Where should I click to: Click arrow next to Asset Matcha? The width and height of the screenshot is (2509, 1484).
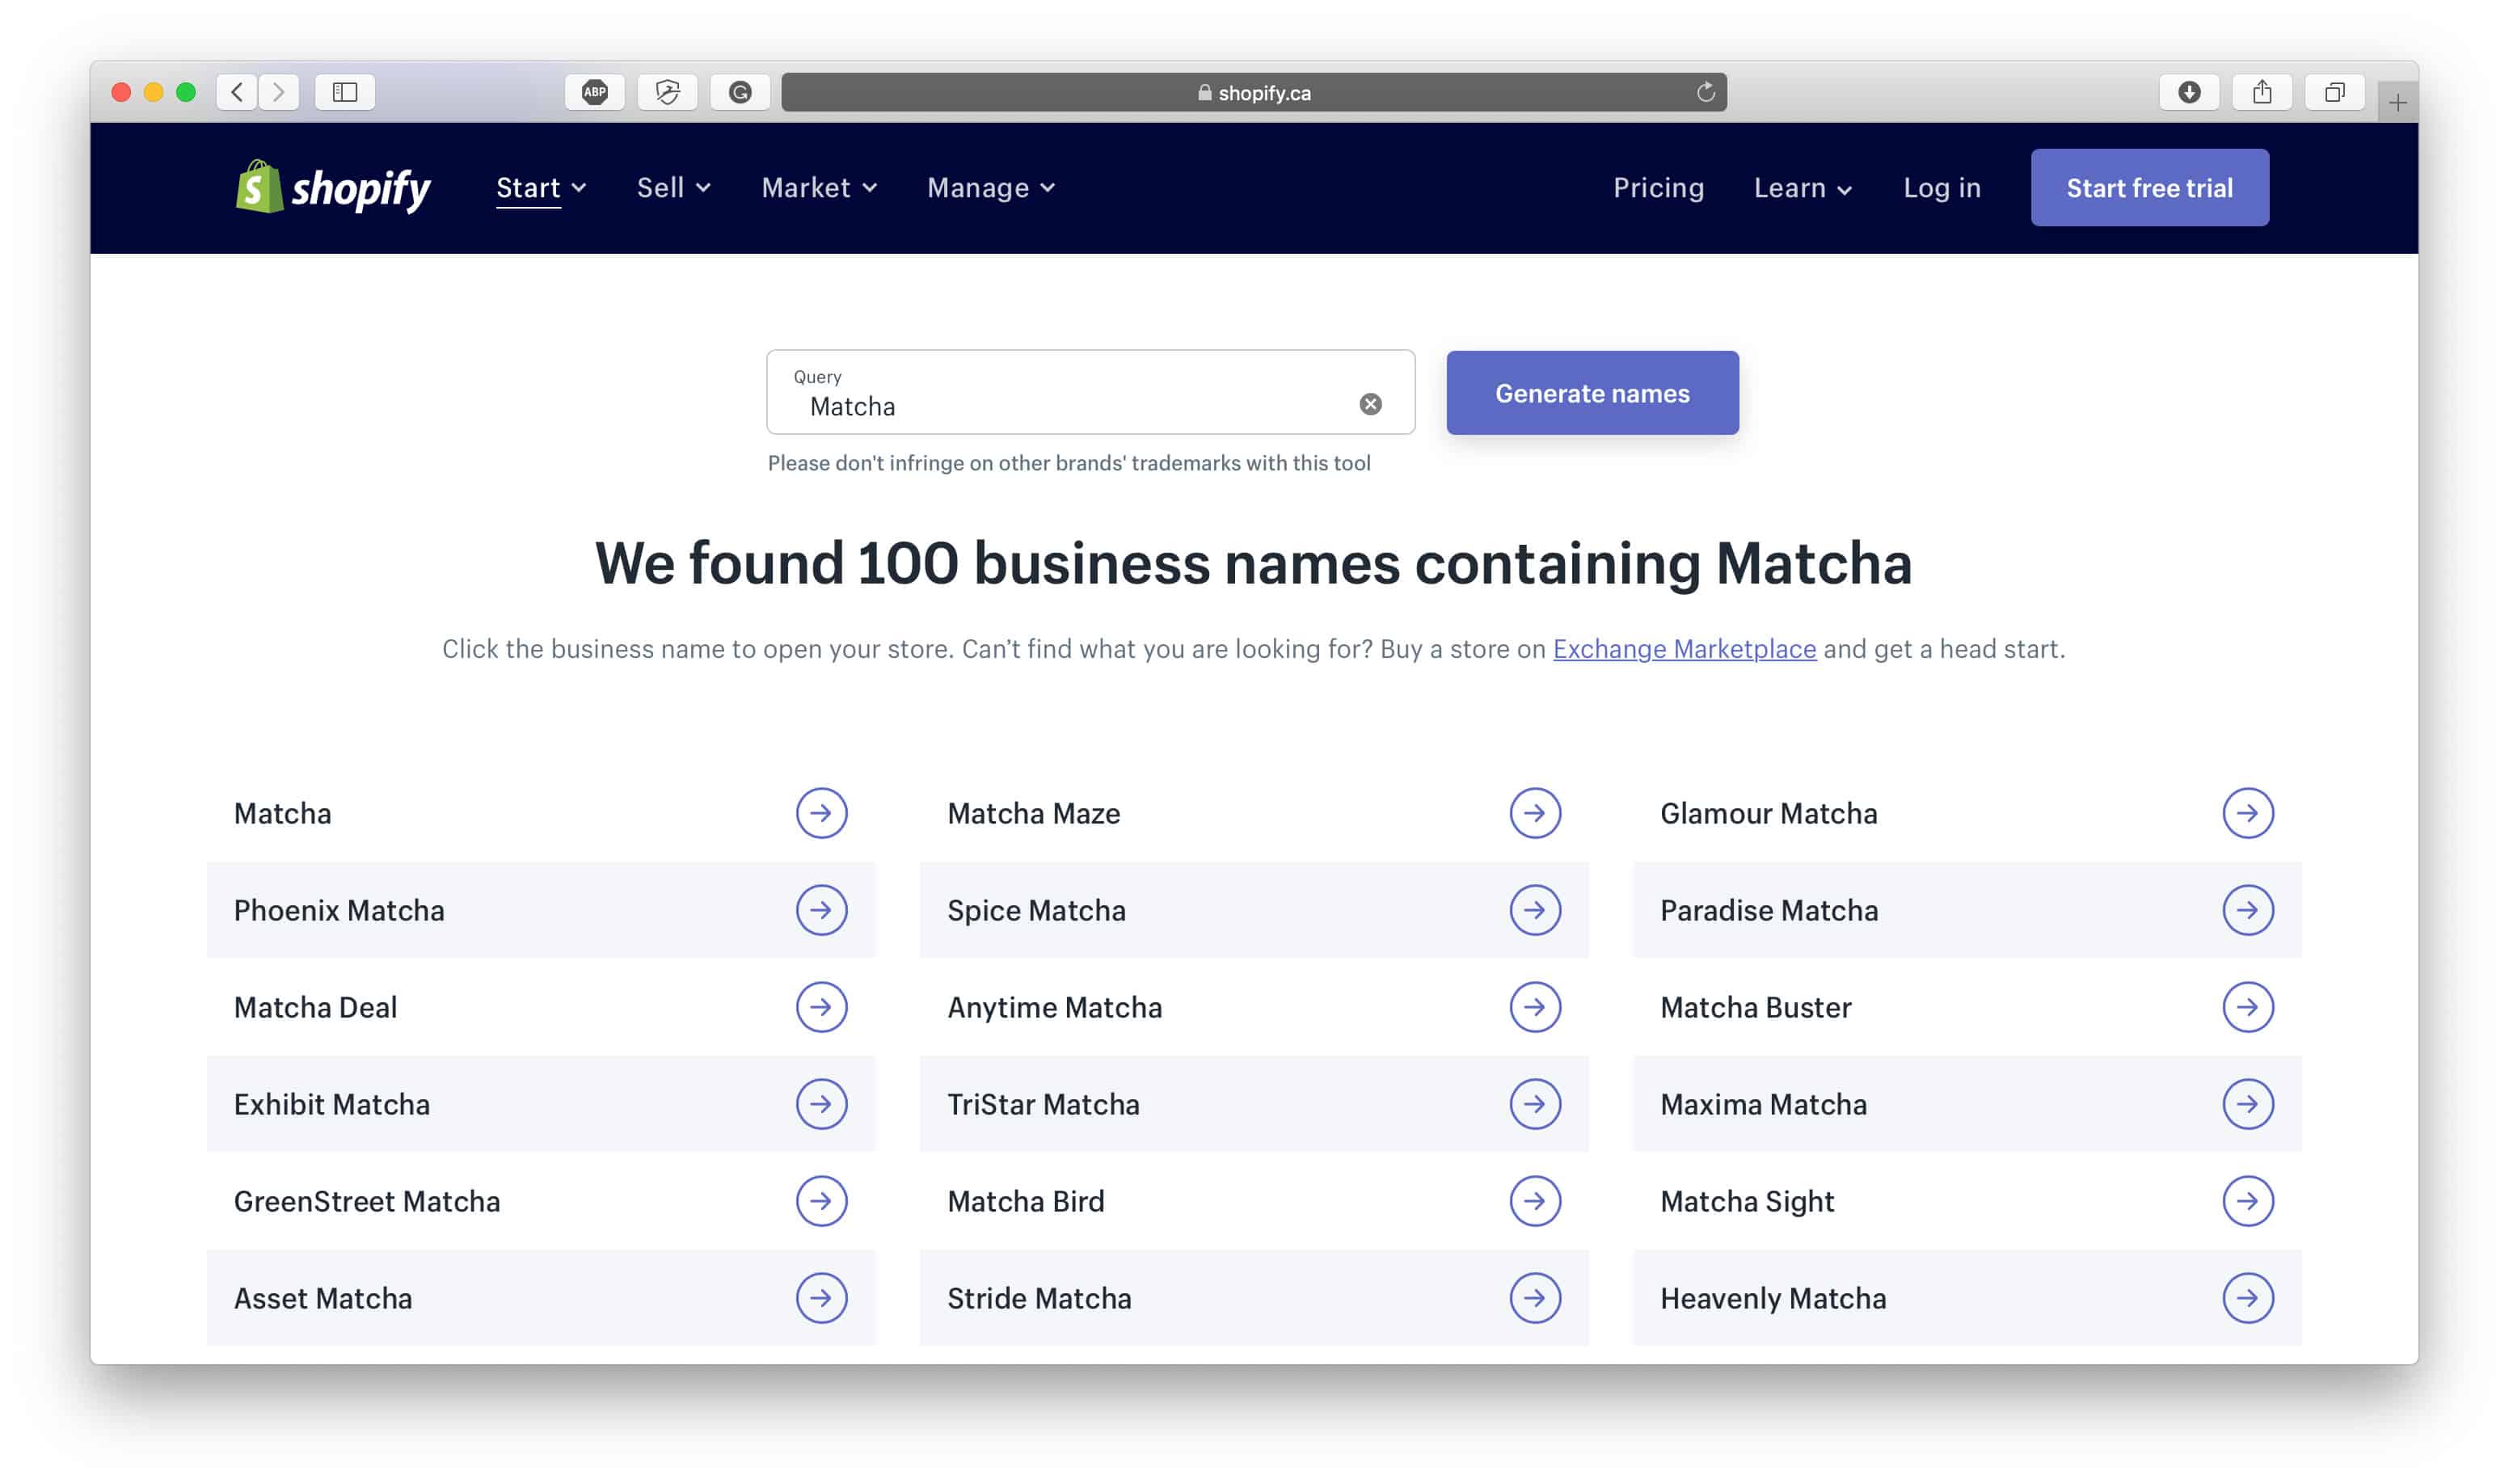click(x=822, y=1298)
